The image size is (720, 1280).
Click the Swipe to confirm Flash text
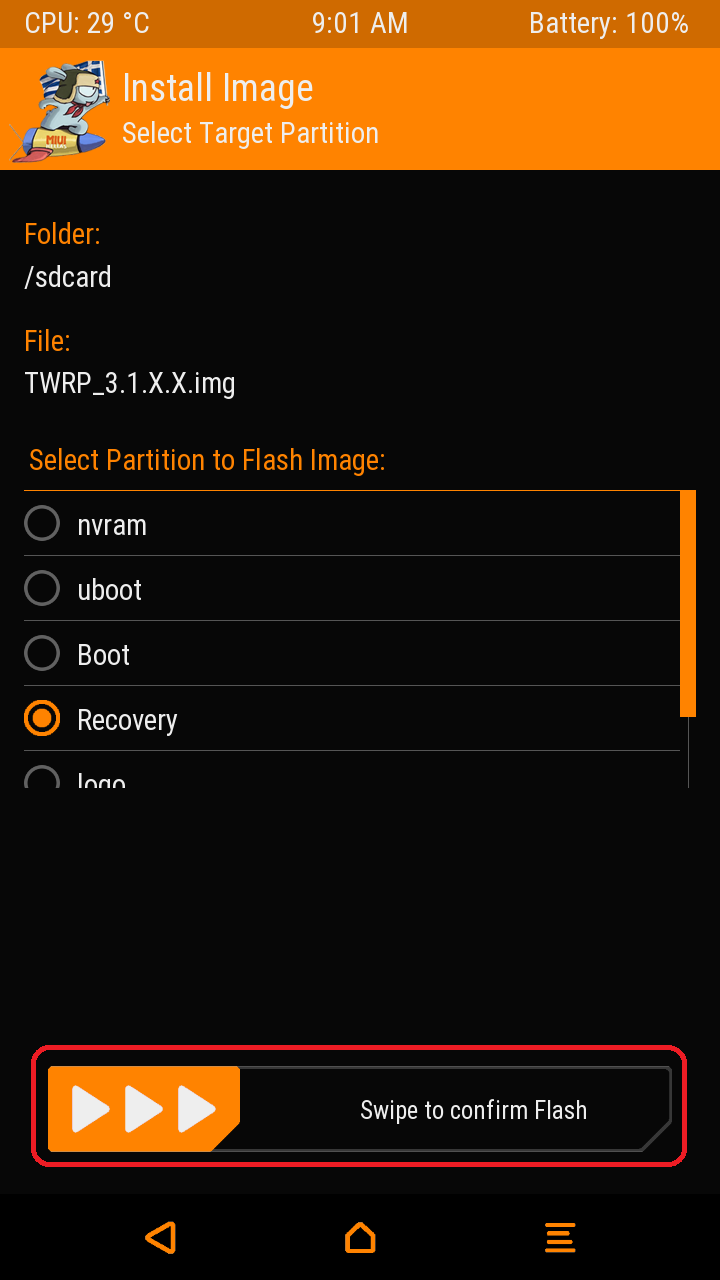473,1110
